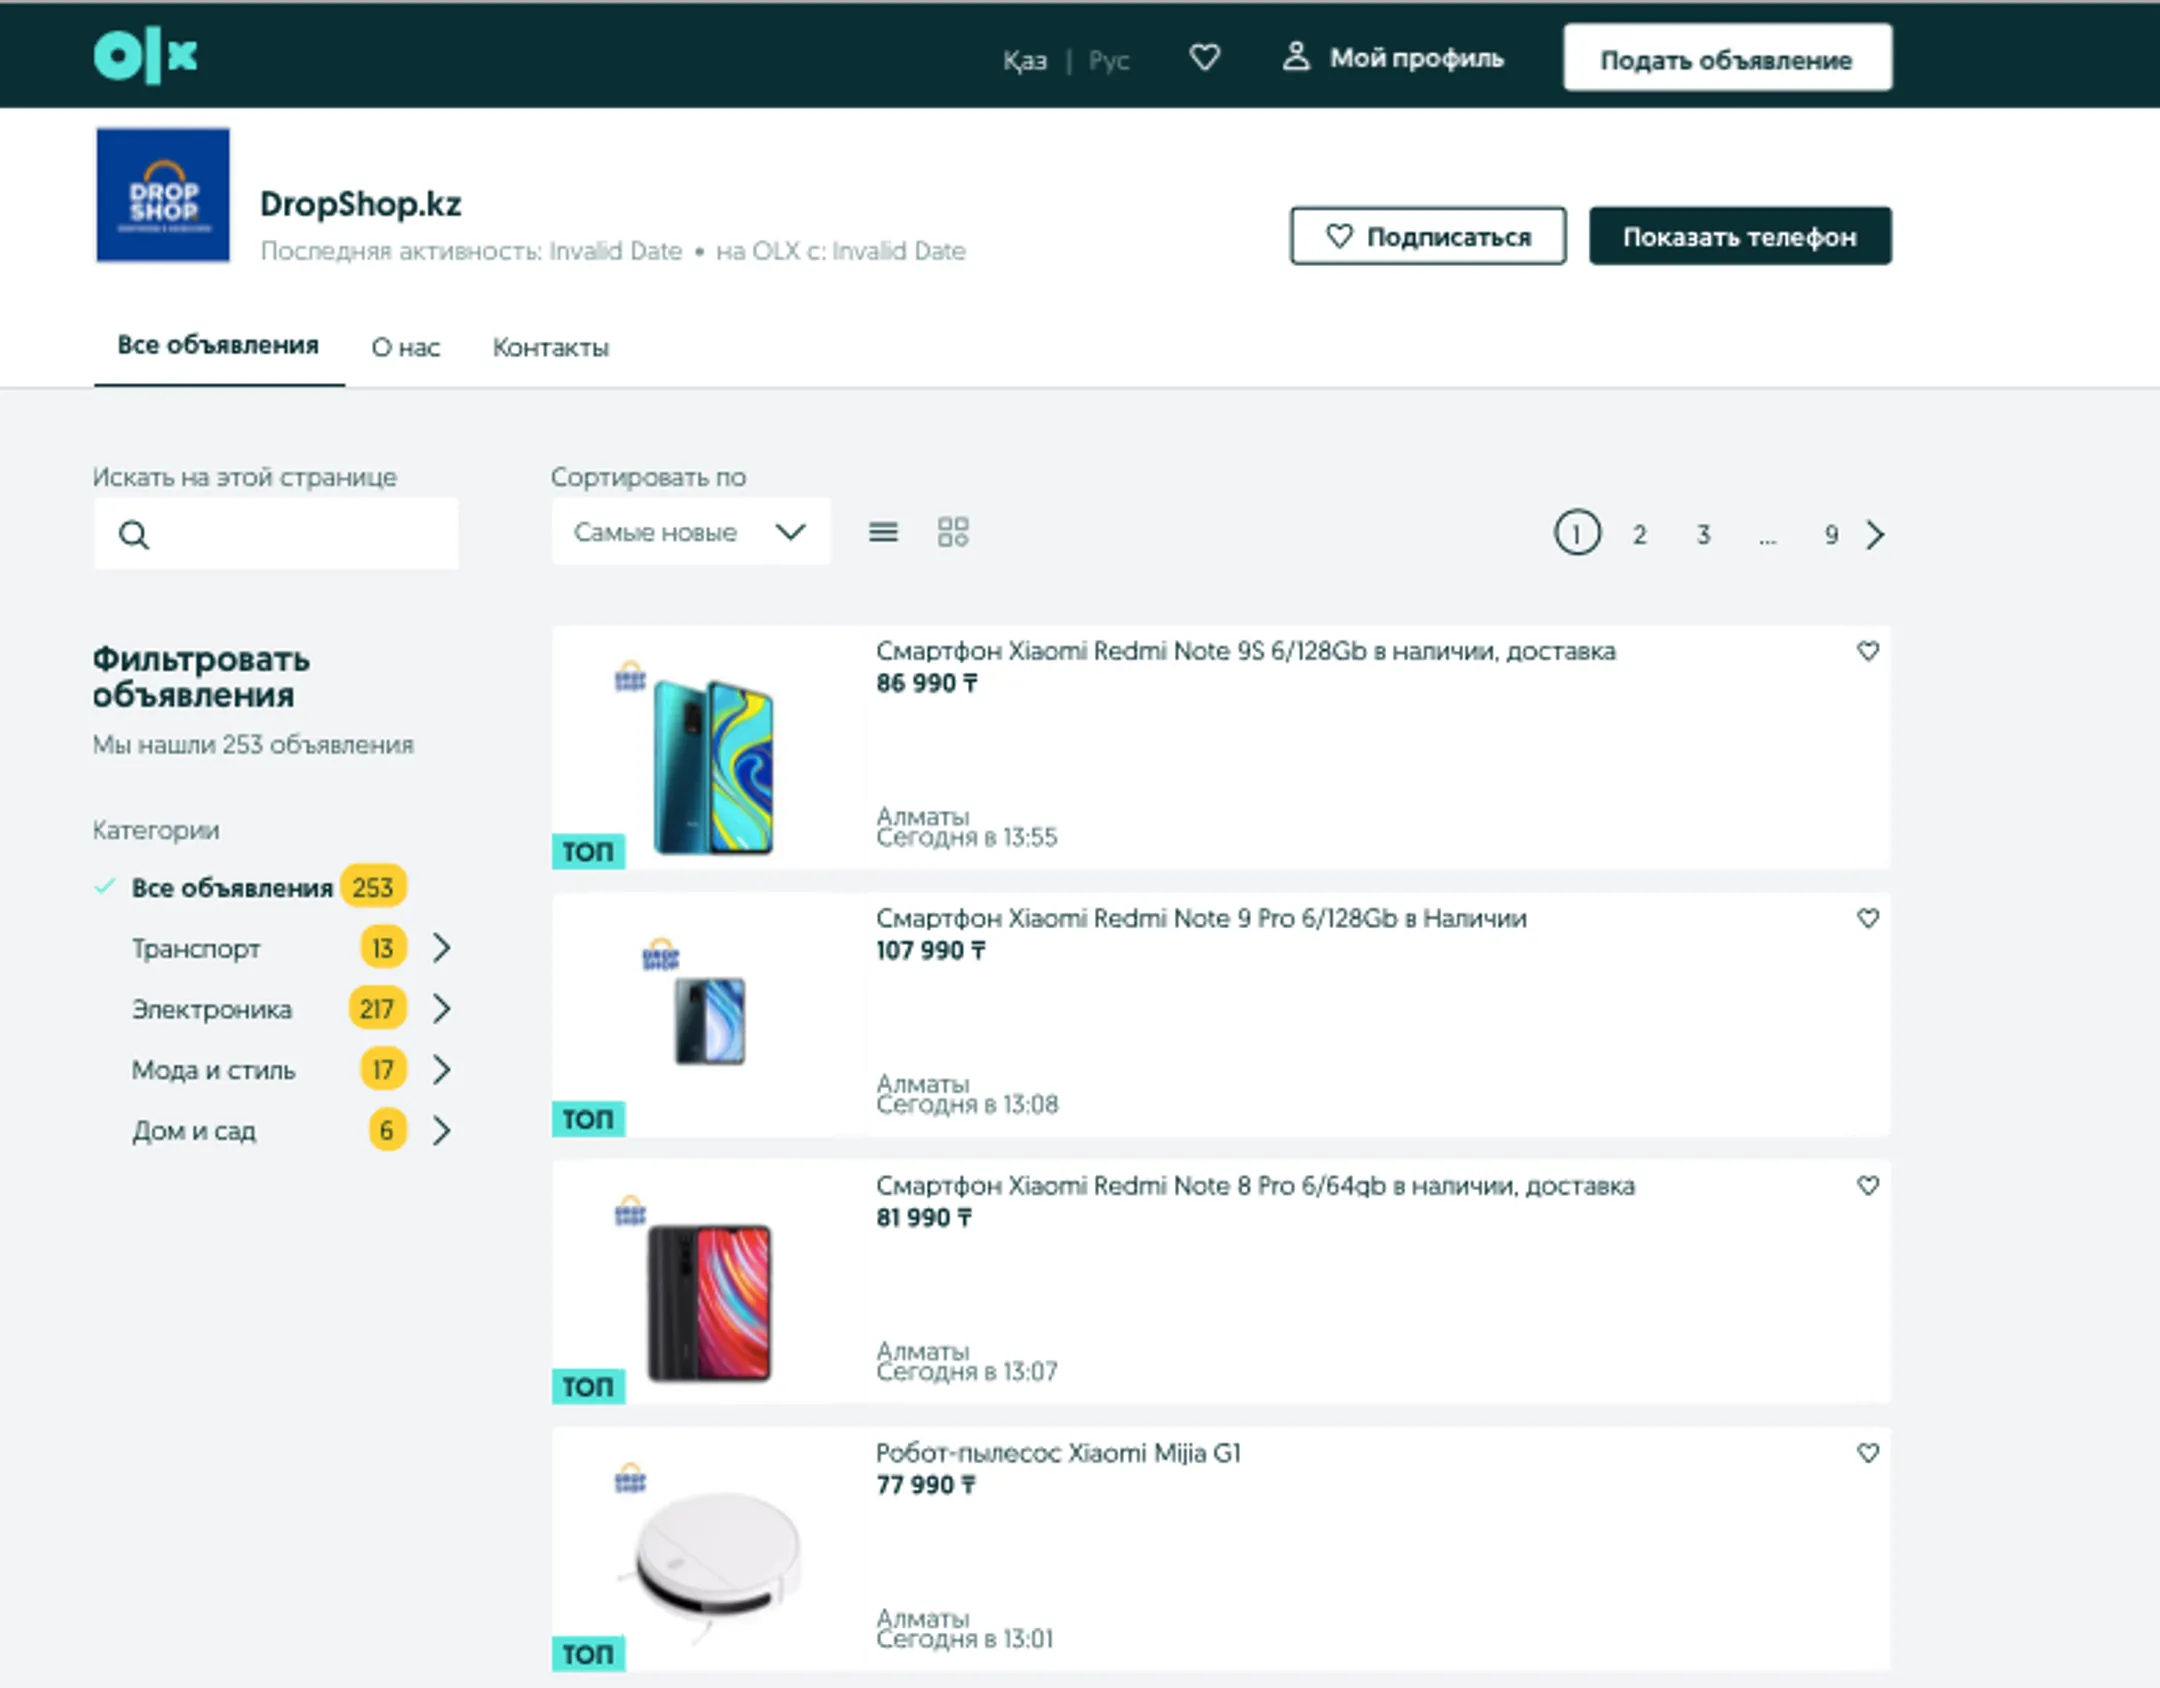Switch language to Рус
The height and width of the screenshot is (1688, 2160).
[1109, 60]
